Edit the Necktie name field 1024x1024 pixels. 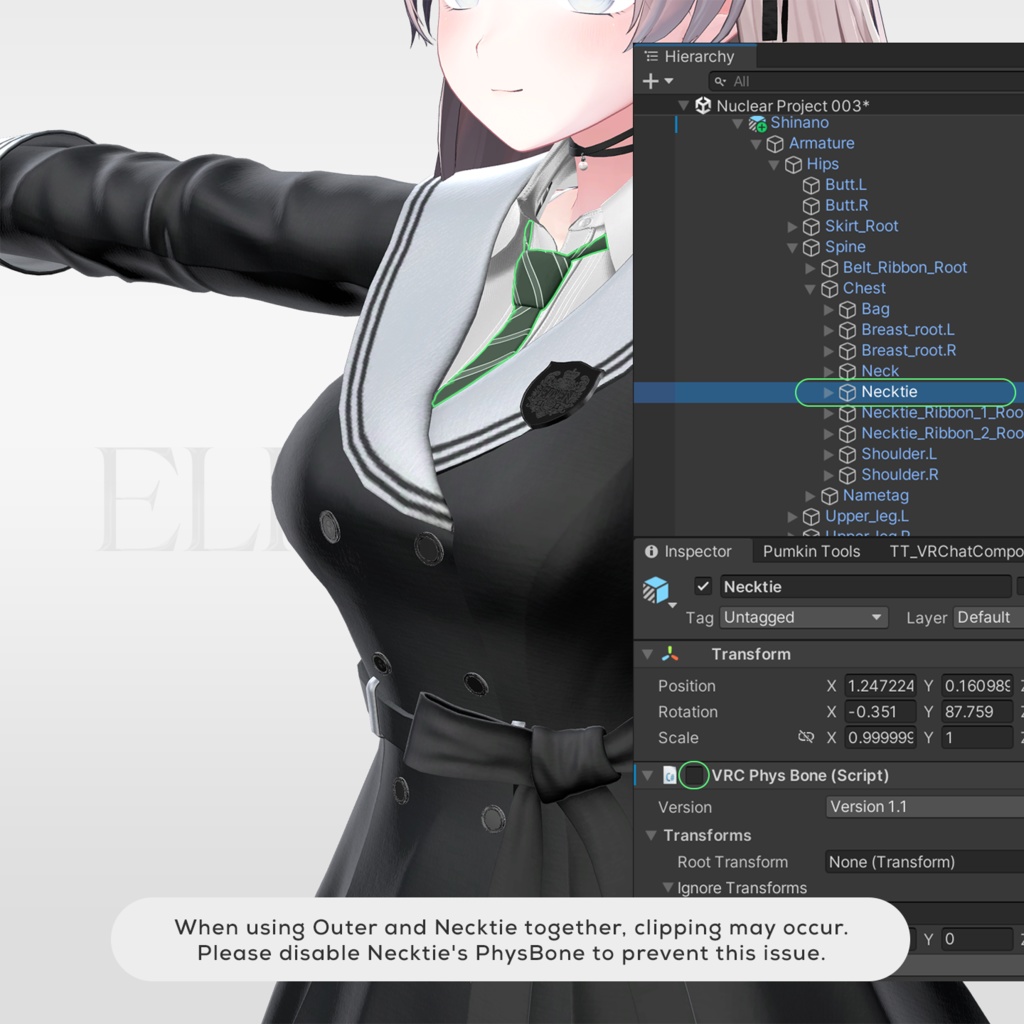[865, 586]
